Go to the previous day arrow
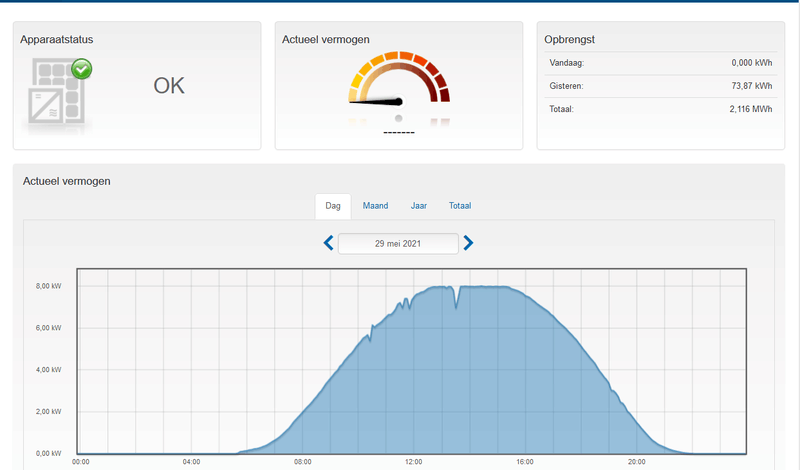800x470 pixels. [x=329, y=243]
